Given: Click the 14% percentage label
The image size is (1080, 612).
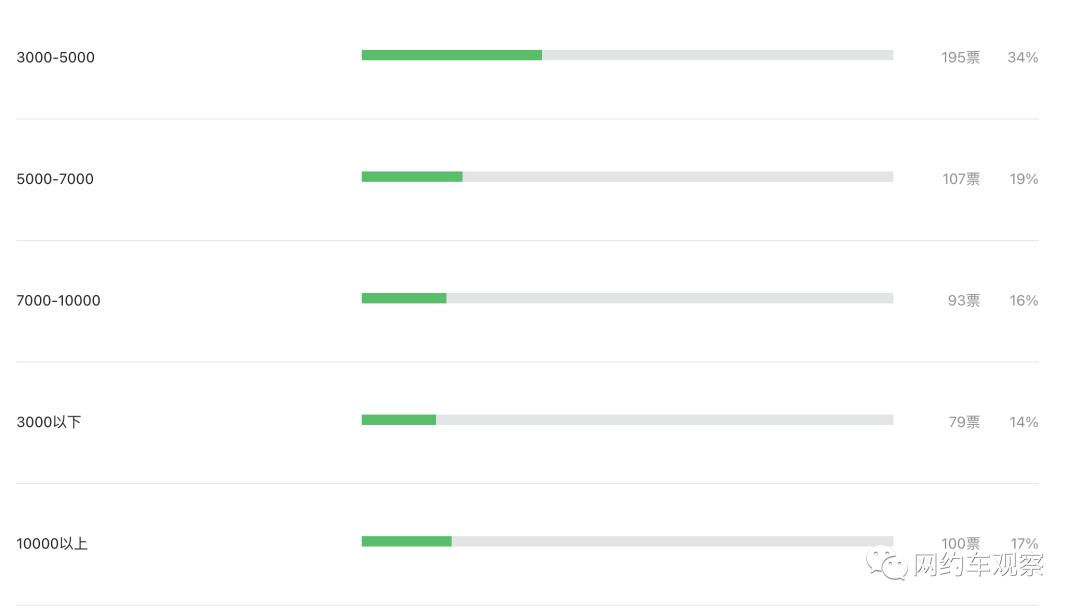Looking at the screenshot, I should [1023, 423].
